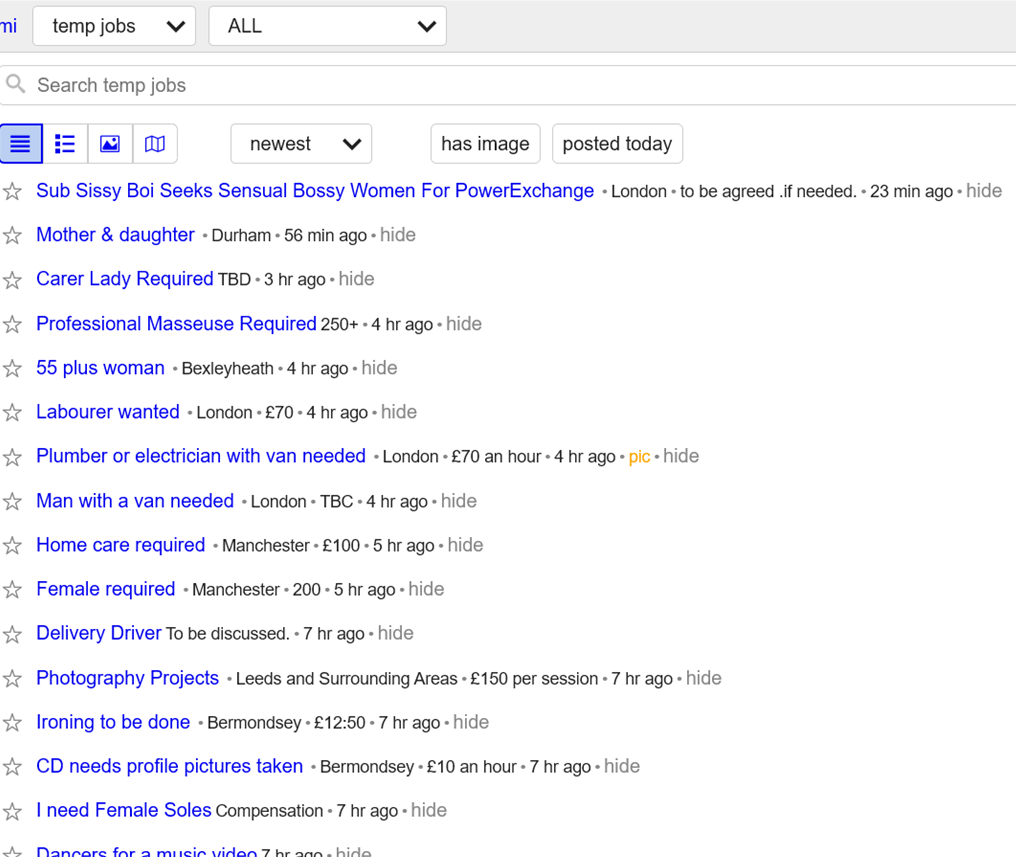Open the 'Mother & daughter' posting
The height and width of the screenshot is (857, 1016).
click(115, 234)
